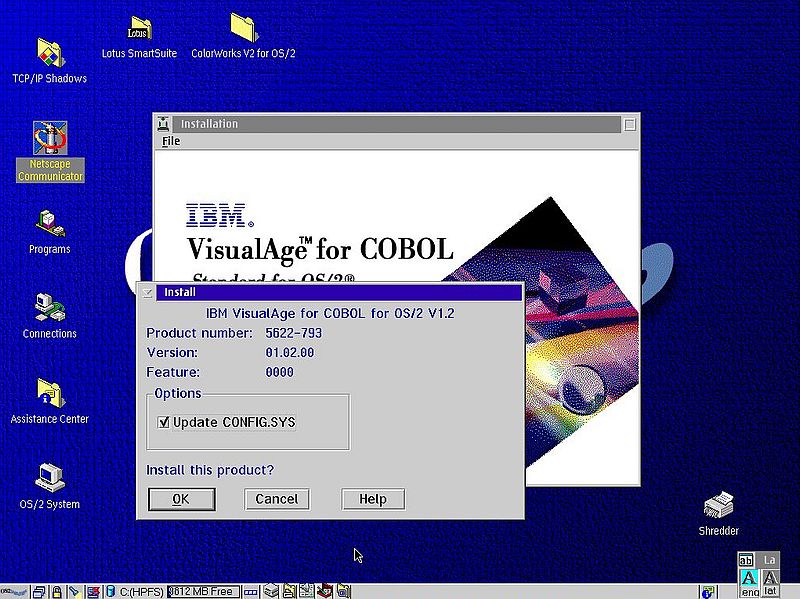Uncheck the Update CONFIG.SYS checkbox

[164, 422]
